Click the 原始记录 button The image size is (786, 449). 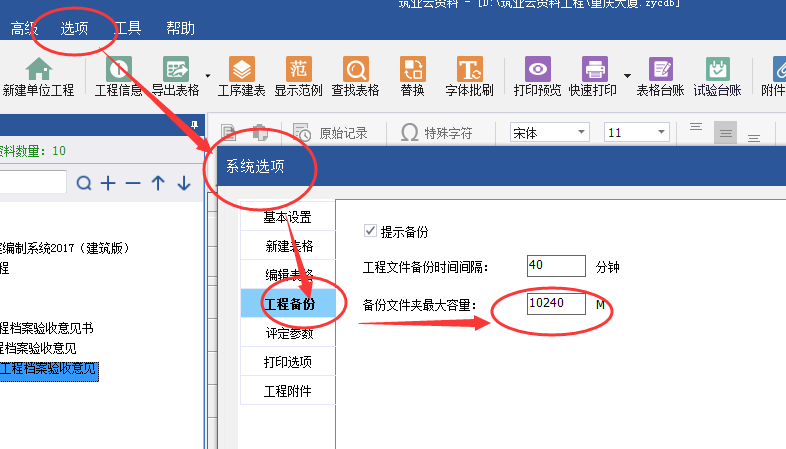[331, 132]
